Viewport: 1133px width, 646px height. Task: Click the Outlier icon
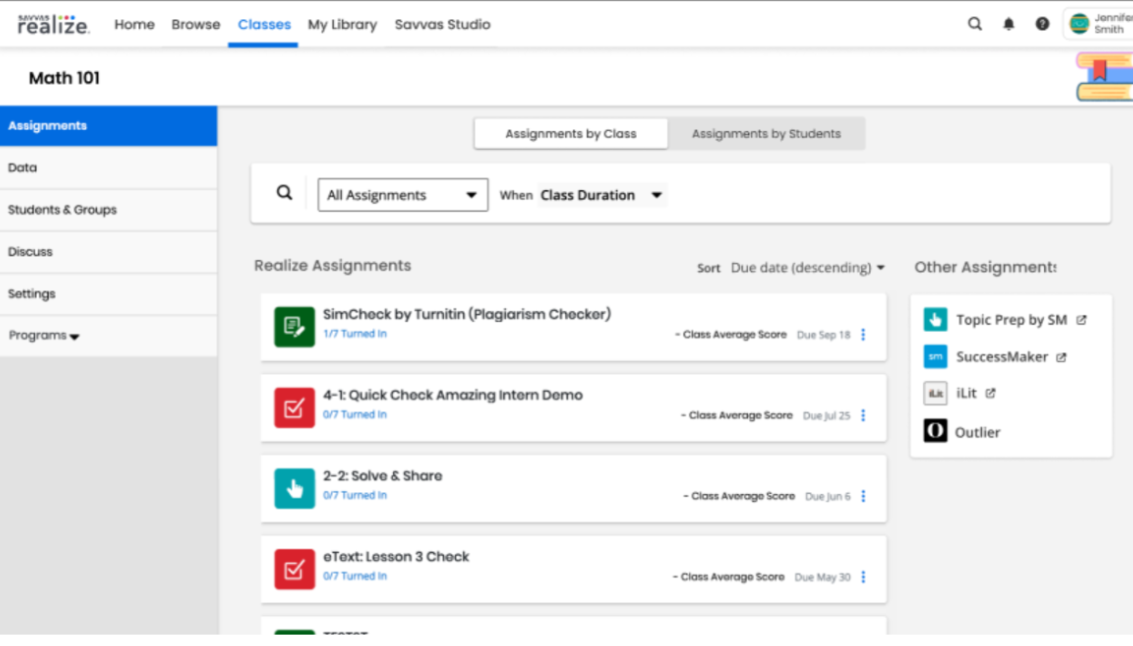click(935, 431)
